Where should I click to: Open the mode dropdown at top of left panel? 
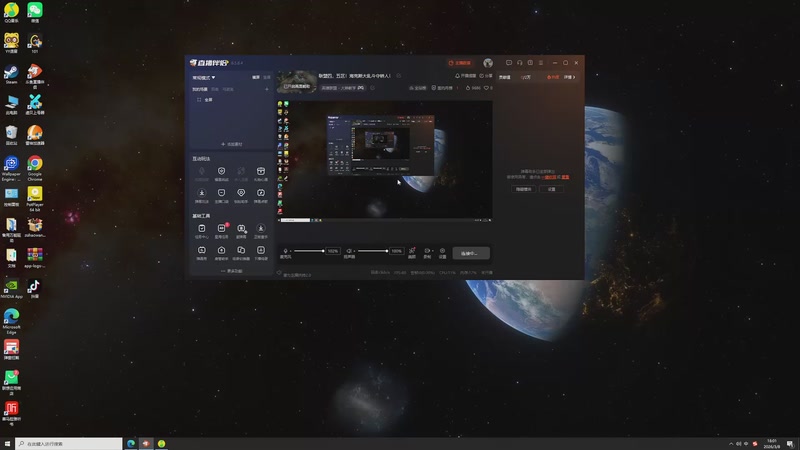pos(204,78)
